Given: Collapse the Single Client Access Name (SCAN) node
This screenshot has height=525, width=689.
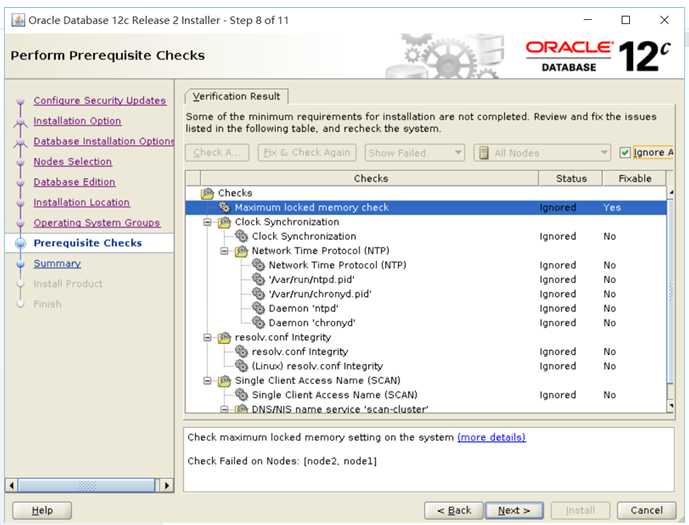Looking at the screenshot, I should click(207, 380).
